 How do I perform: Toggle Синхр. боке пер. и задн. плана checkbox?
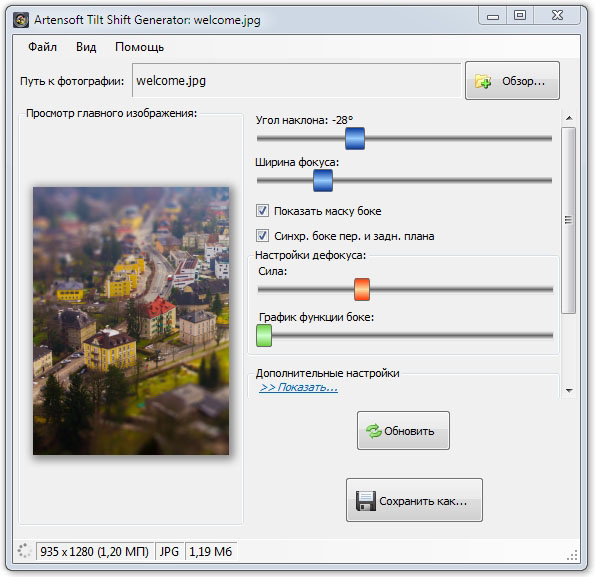click(262, 236)
